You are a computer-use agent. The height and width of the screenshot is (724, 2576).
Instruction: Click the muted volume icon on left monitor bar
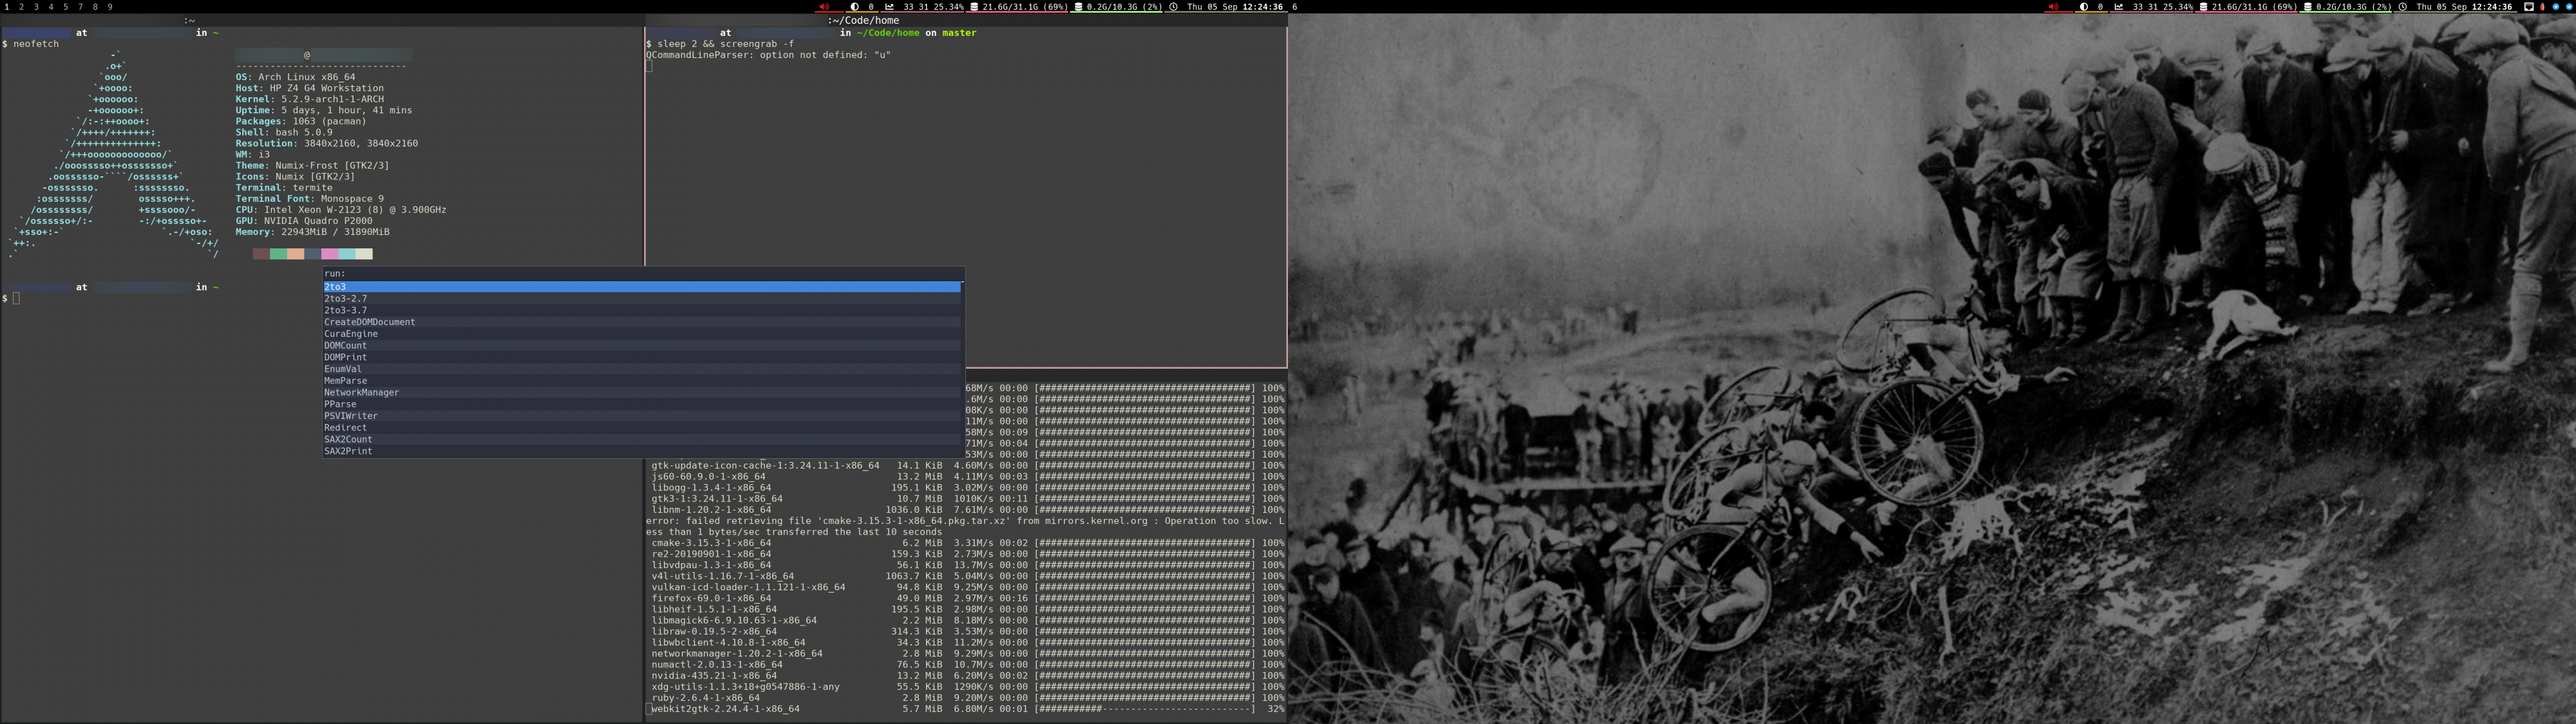click(824, 7)
